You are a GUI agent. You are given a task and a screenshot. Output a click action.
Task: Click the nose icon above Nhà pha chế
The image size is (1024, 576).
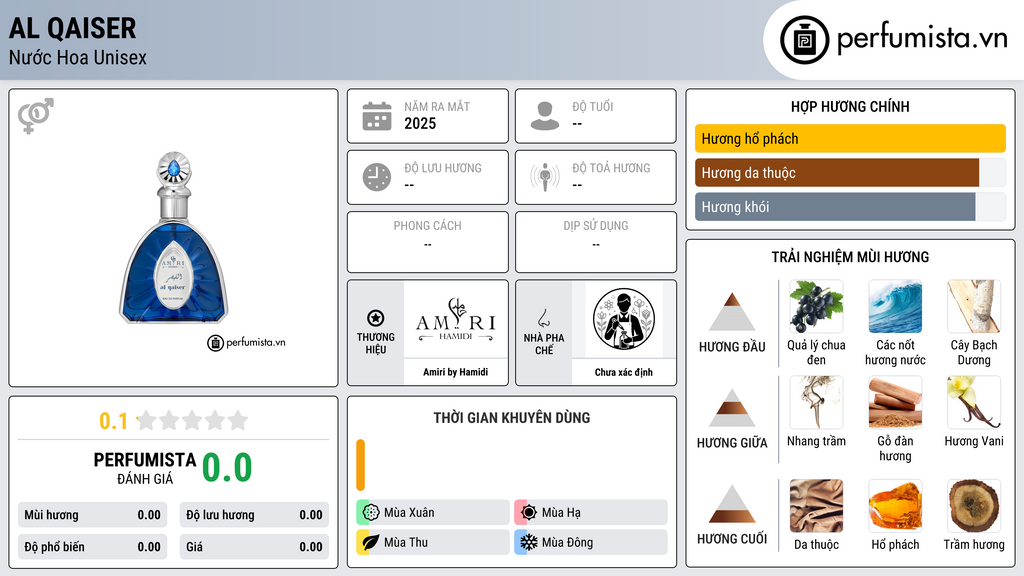[x=543, y=319]
